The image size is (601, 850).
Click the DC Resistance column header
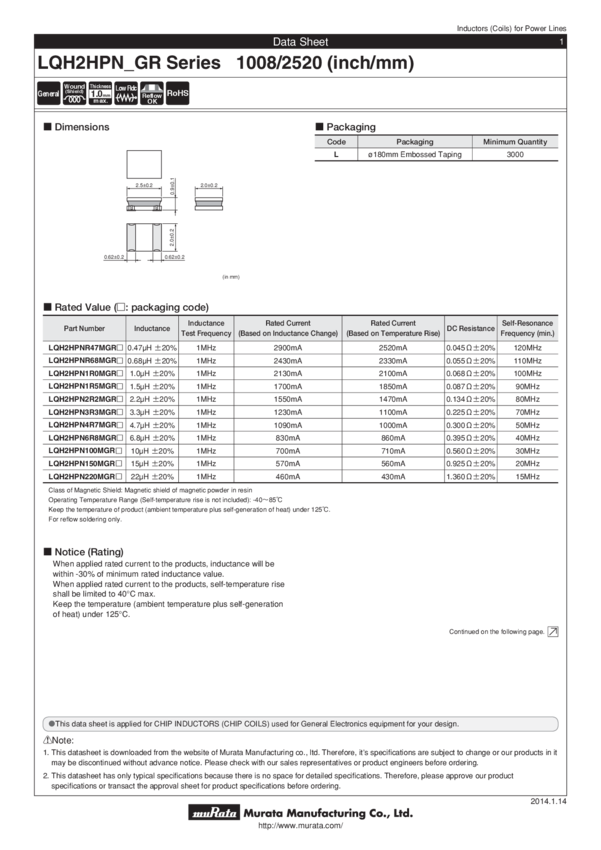point(470,329)
